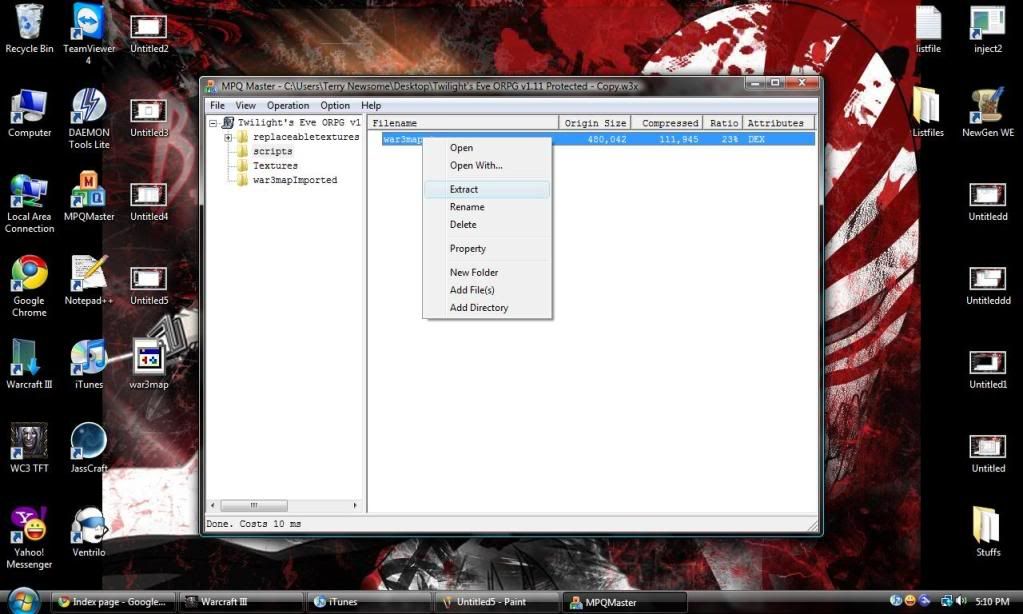Sort by the Ratio column header
Screen dimensions: 1023x614
click(722, 123)
